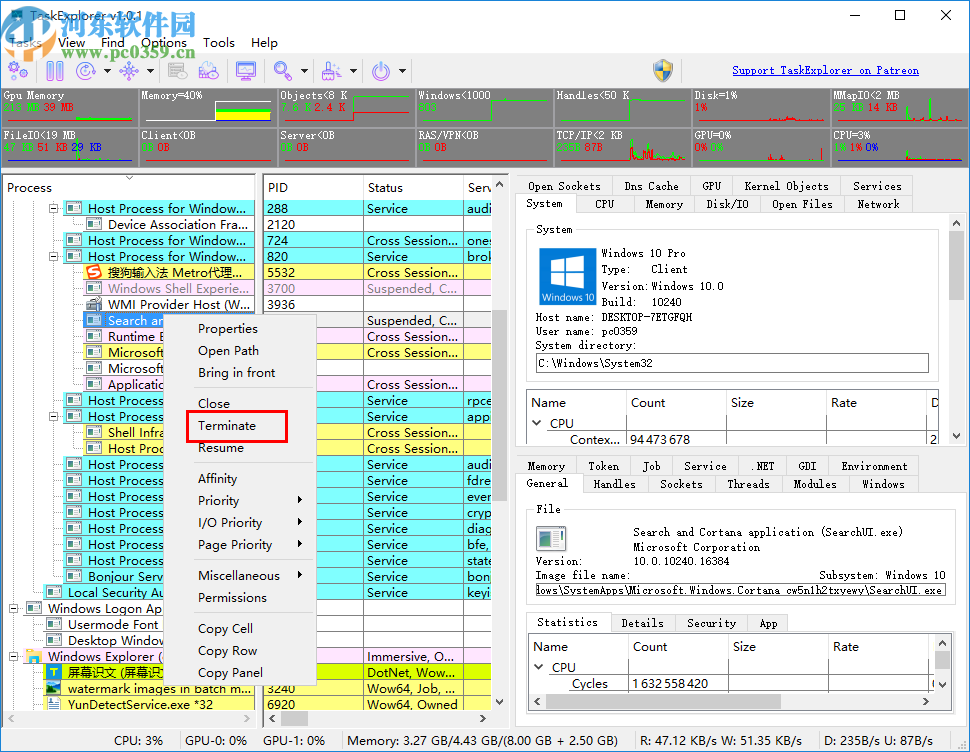Click the UAC shield icon
Viewport: 970px width, 752px height.
coord(663,71)
